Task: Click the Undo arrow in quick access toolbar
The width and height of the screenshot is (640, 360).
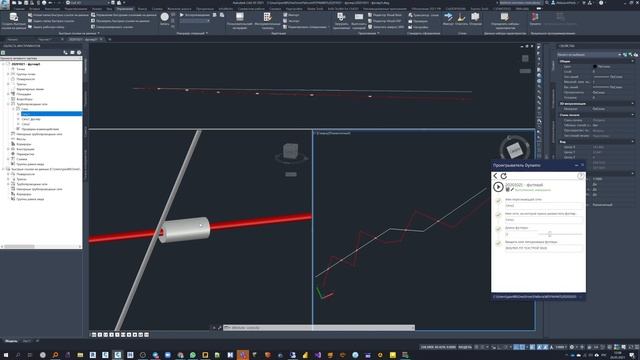Action: [x=50, y=2]
